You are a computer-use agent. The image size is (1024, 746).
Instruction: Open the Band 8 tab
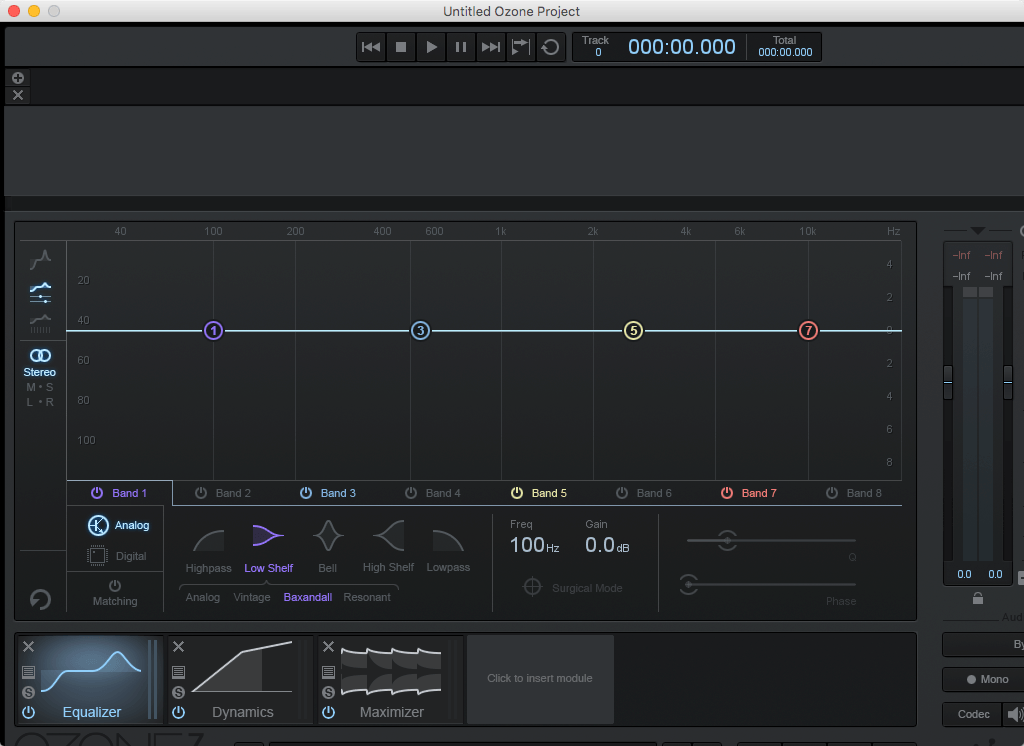pos(864,493)
